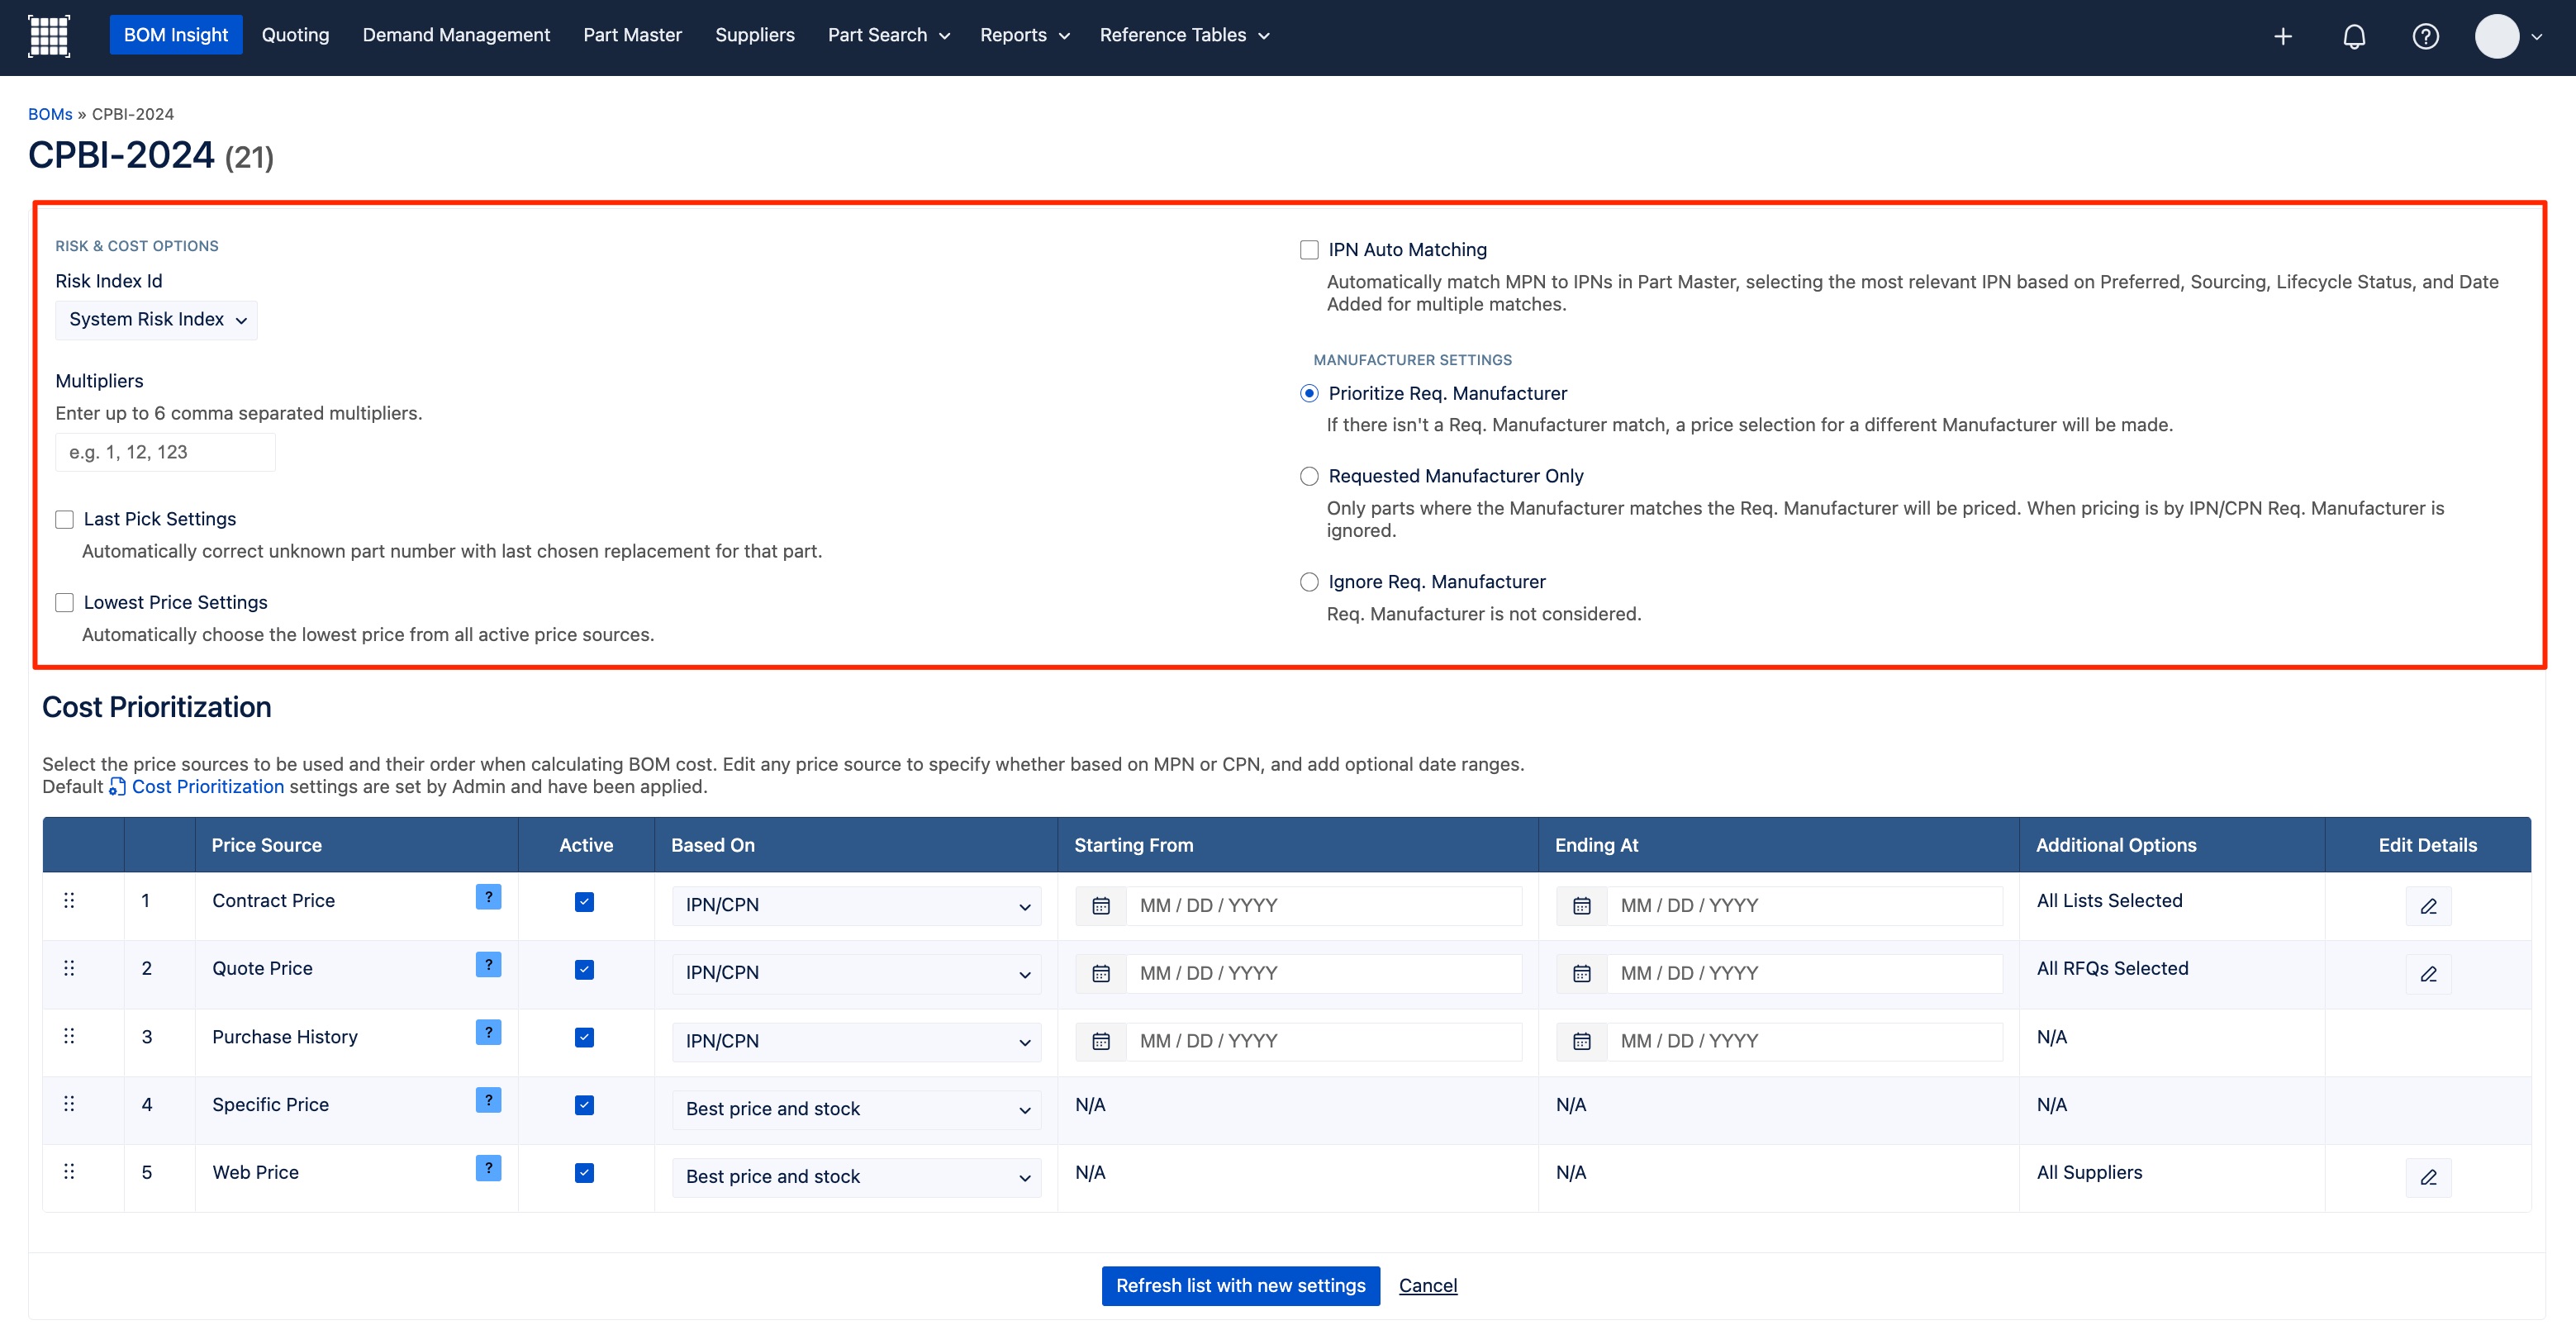Expand the Reports menu
Image resolution: width=2576 pixels, height=1330 pixels.
(1024, 36)
